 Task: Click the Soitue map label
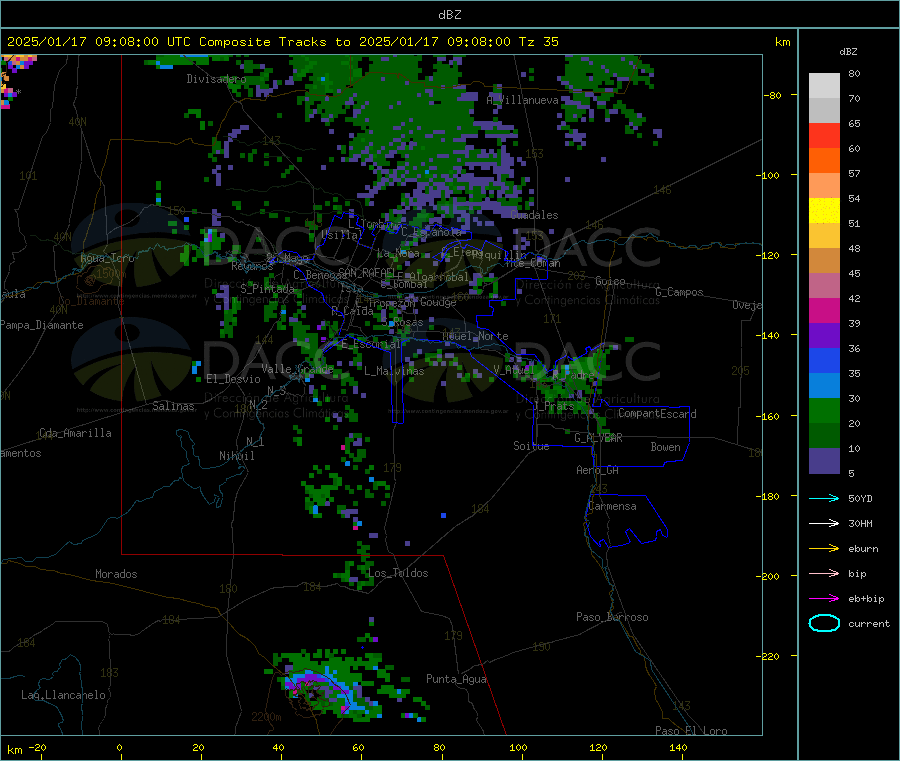pos(531,446)
